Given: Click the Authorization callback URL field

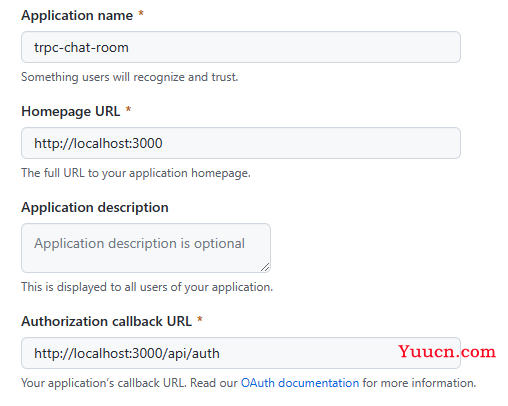Looking at the screenshot, I should pos(241,353).
